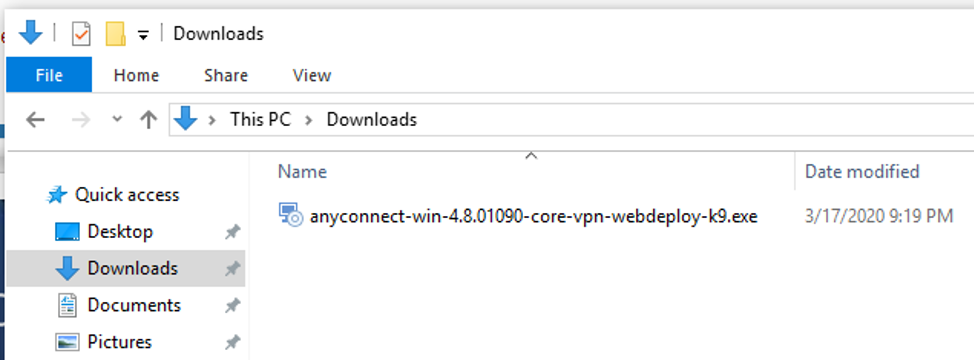
Task: Go back with the left arrow button
Action: pos(35,119)
